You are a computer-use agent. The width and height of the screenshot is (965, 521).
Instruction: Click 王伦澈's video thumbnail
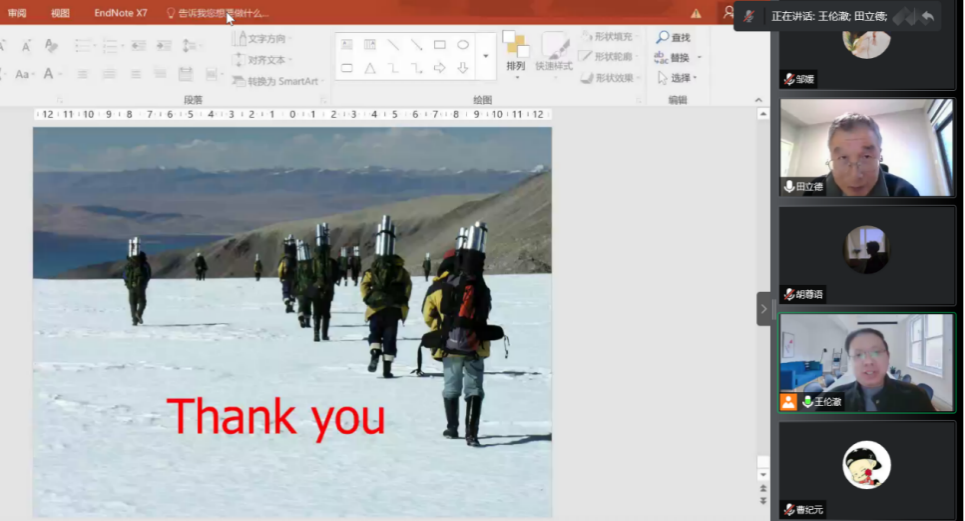tap(867, 363)
